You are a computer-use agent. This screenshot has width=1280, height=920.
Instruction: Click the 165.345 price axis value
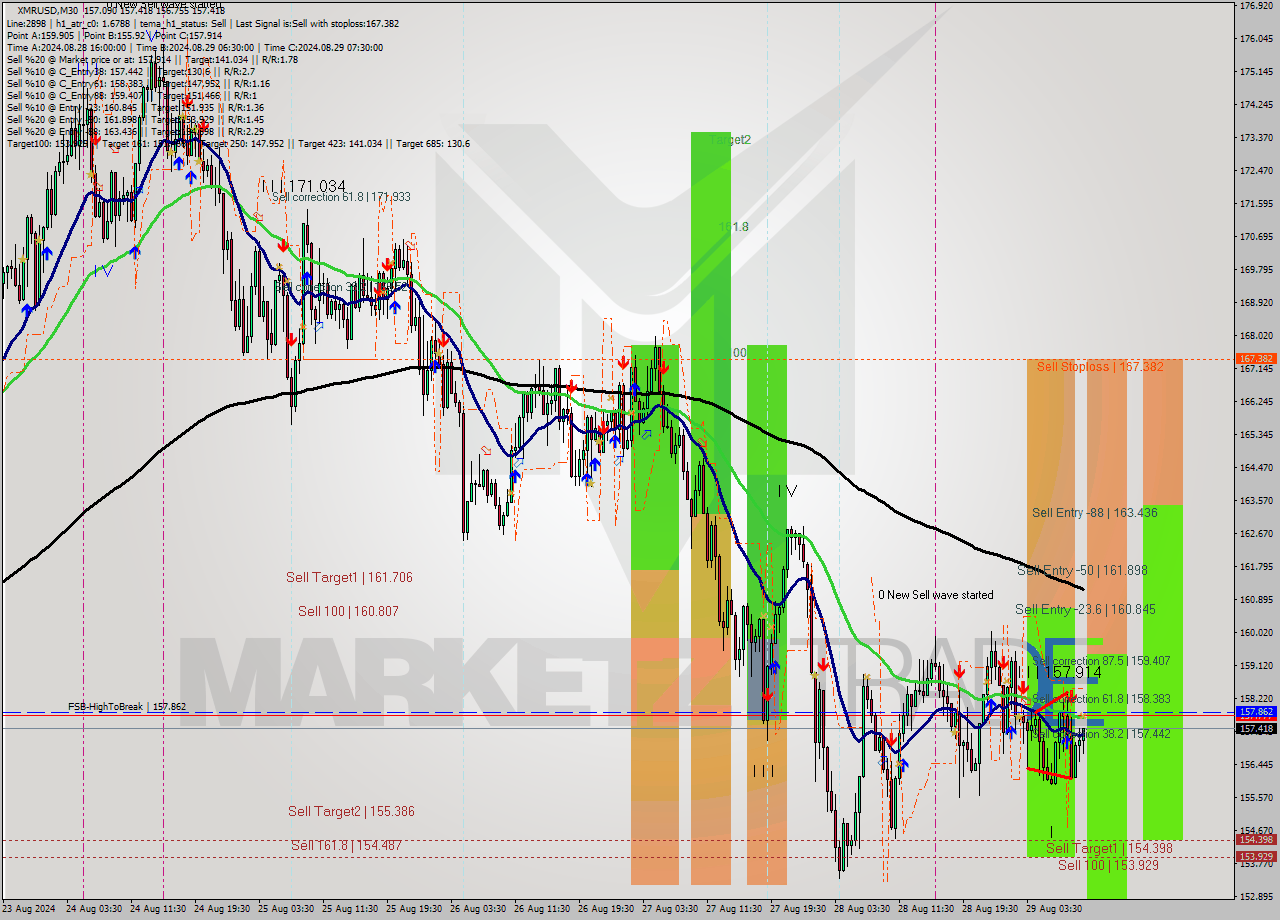point(1255,434)
